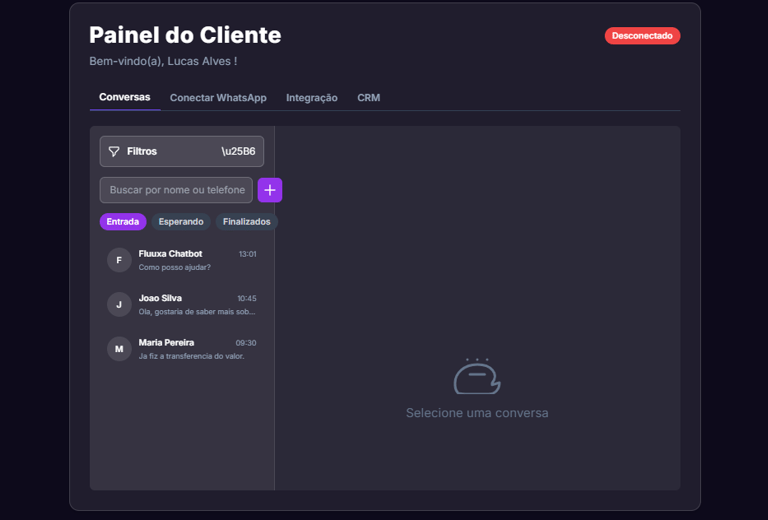Open the Fluuxa Chatbot conversation
The height and width of the screenshot is (520, 768).
click(182, 260)
